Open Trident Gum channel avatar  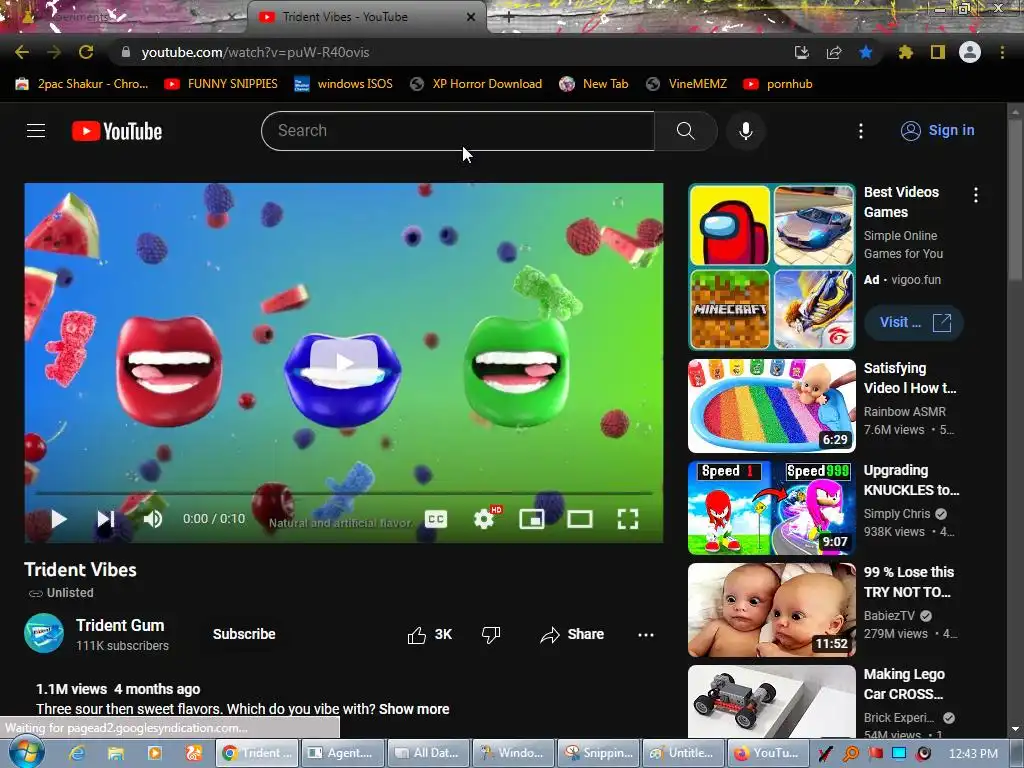(x=44, y=633)
